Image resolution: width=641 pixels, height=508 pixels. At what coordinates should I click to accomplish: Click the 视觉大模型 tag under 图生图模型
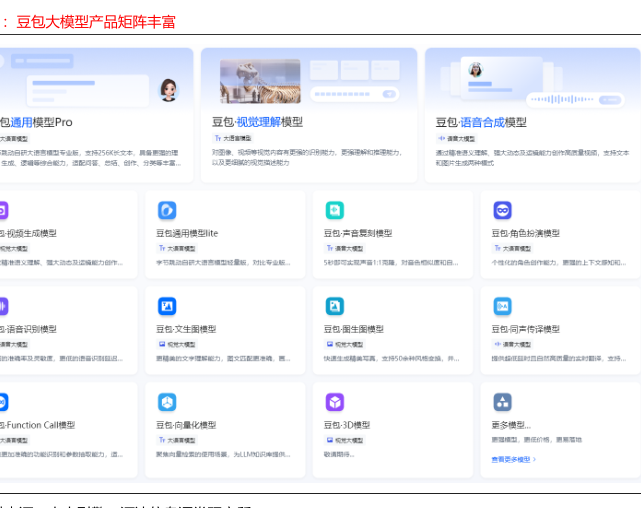coord(345,344)
